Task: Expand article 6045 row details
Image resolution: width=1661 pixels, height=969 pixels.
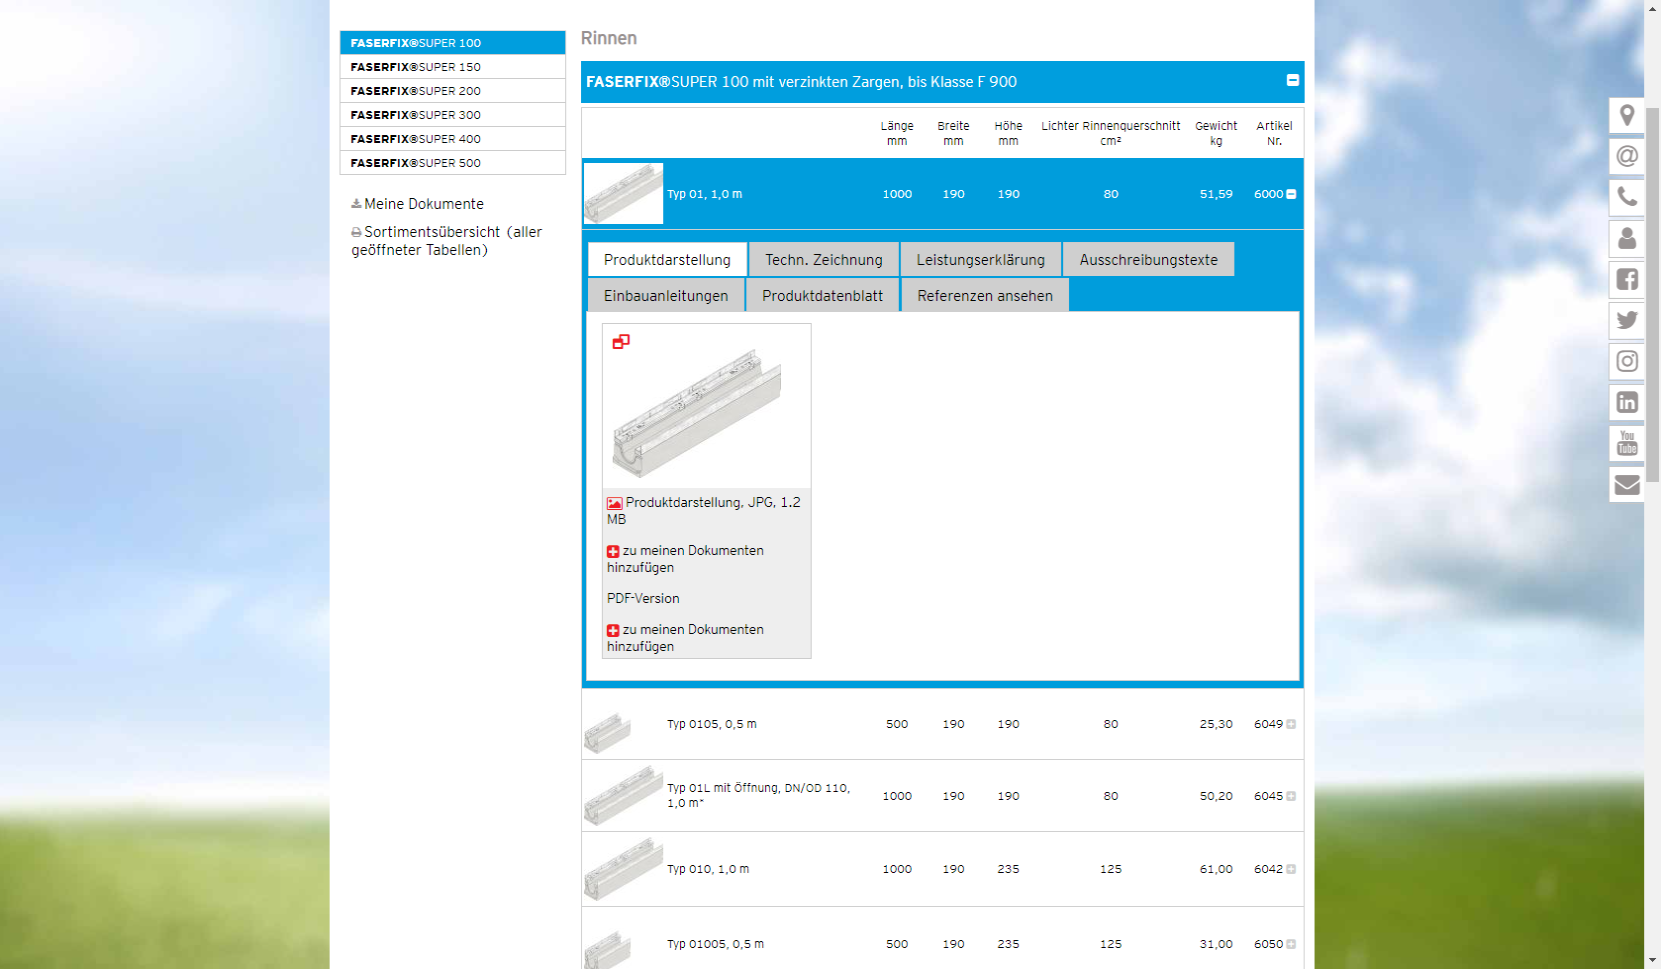Action: (1291, 796)
